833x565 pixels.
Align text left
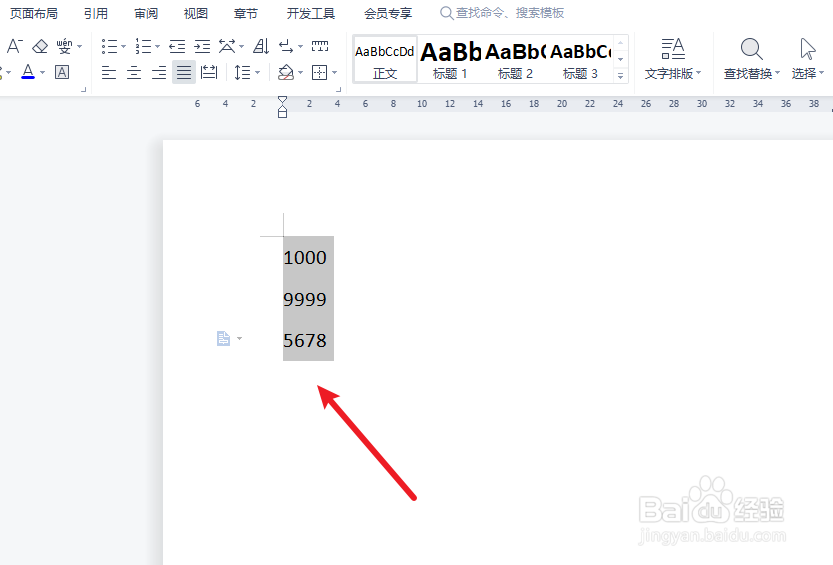pyautogui.click(x=109, y=72)
